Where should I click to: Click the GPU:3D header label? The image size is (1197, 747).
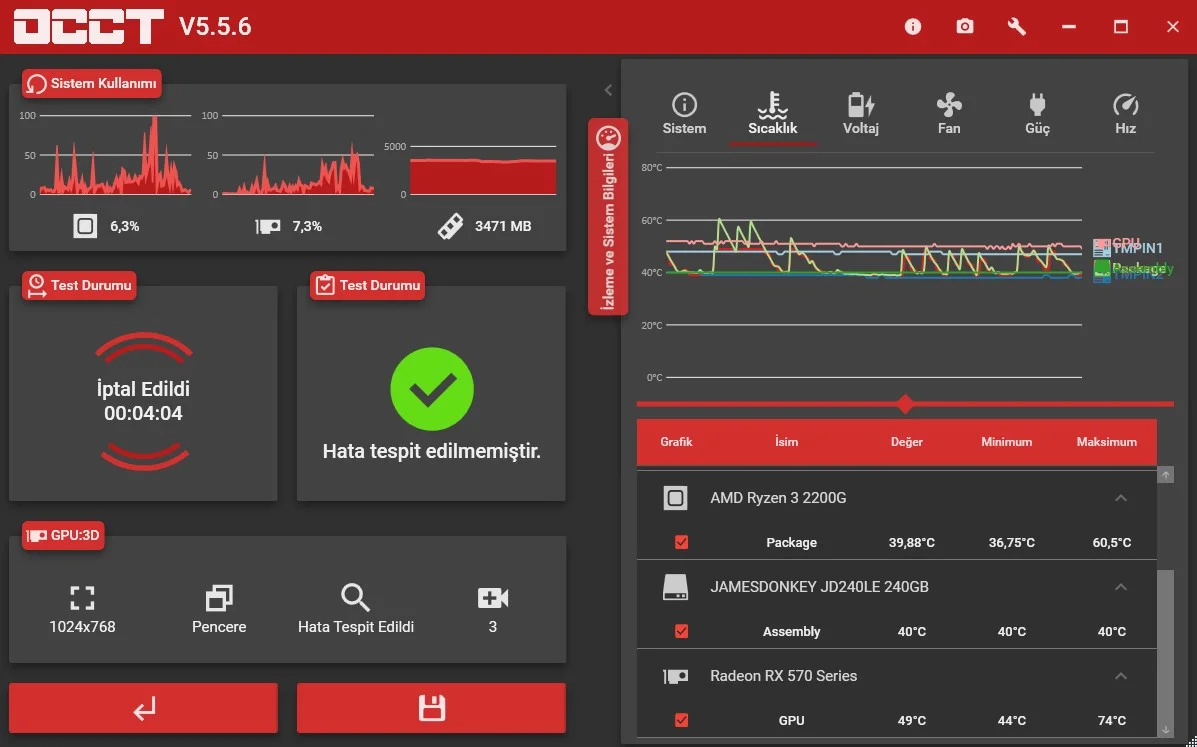click(63, 536)
